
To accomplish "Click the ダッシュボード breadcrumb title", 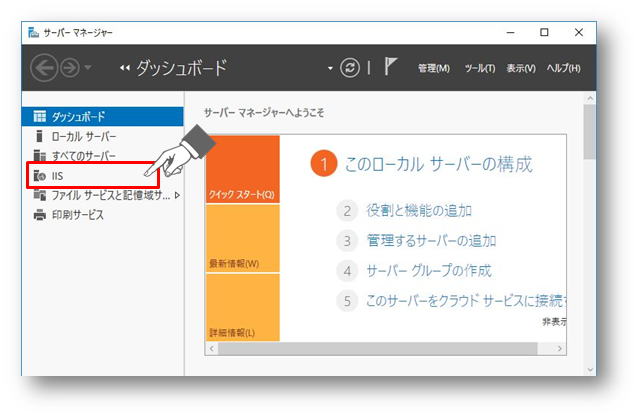I will click(181, 68).
